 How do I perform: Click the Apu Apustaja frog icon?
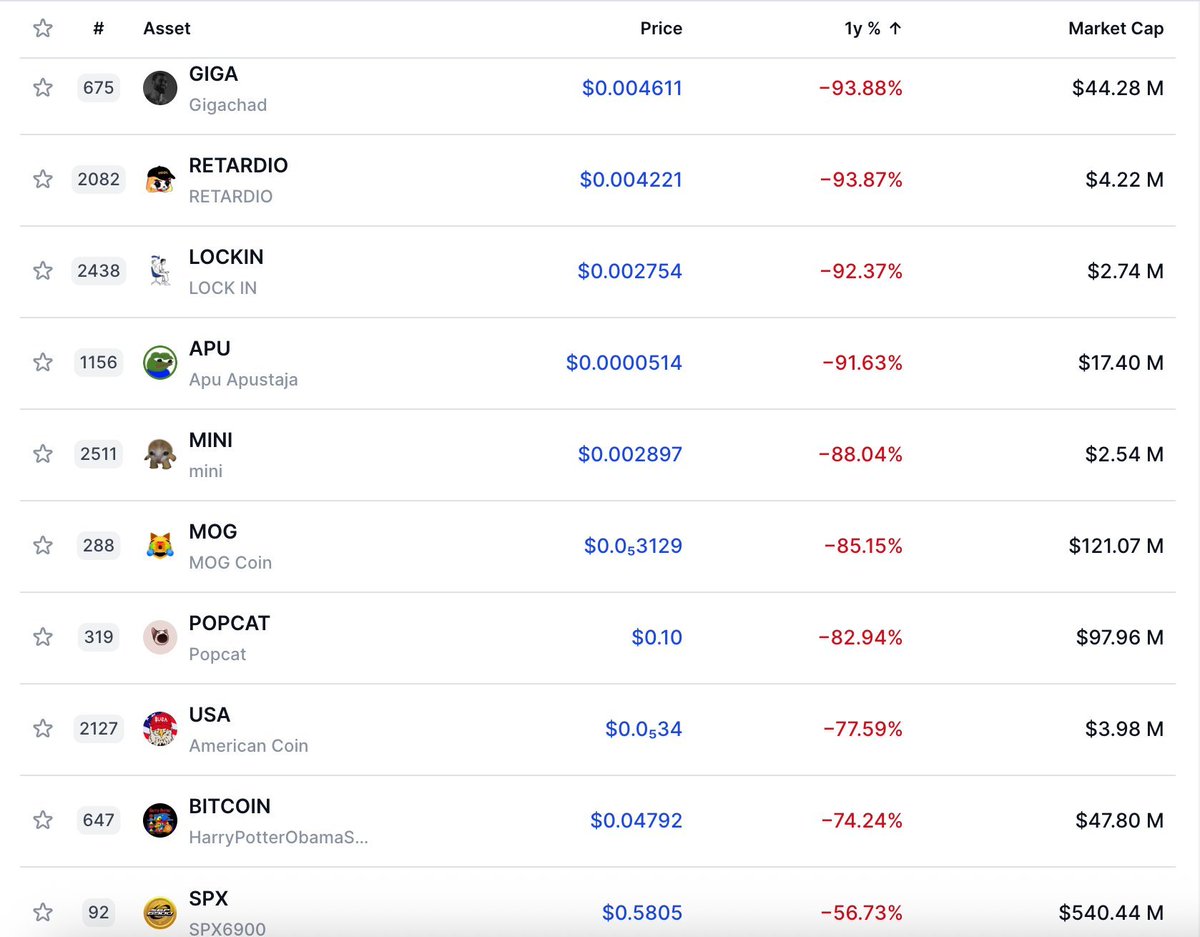tap(160, 362)
